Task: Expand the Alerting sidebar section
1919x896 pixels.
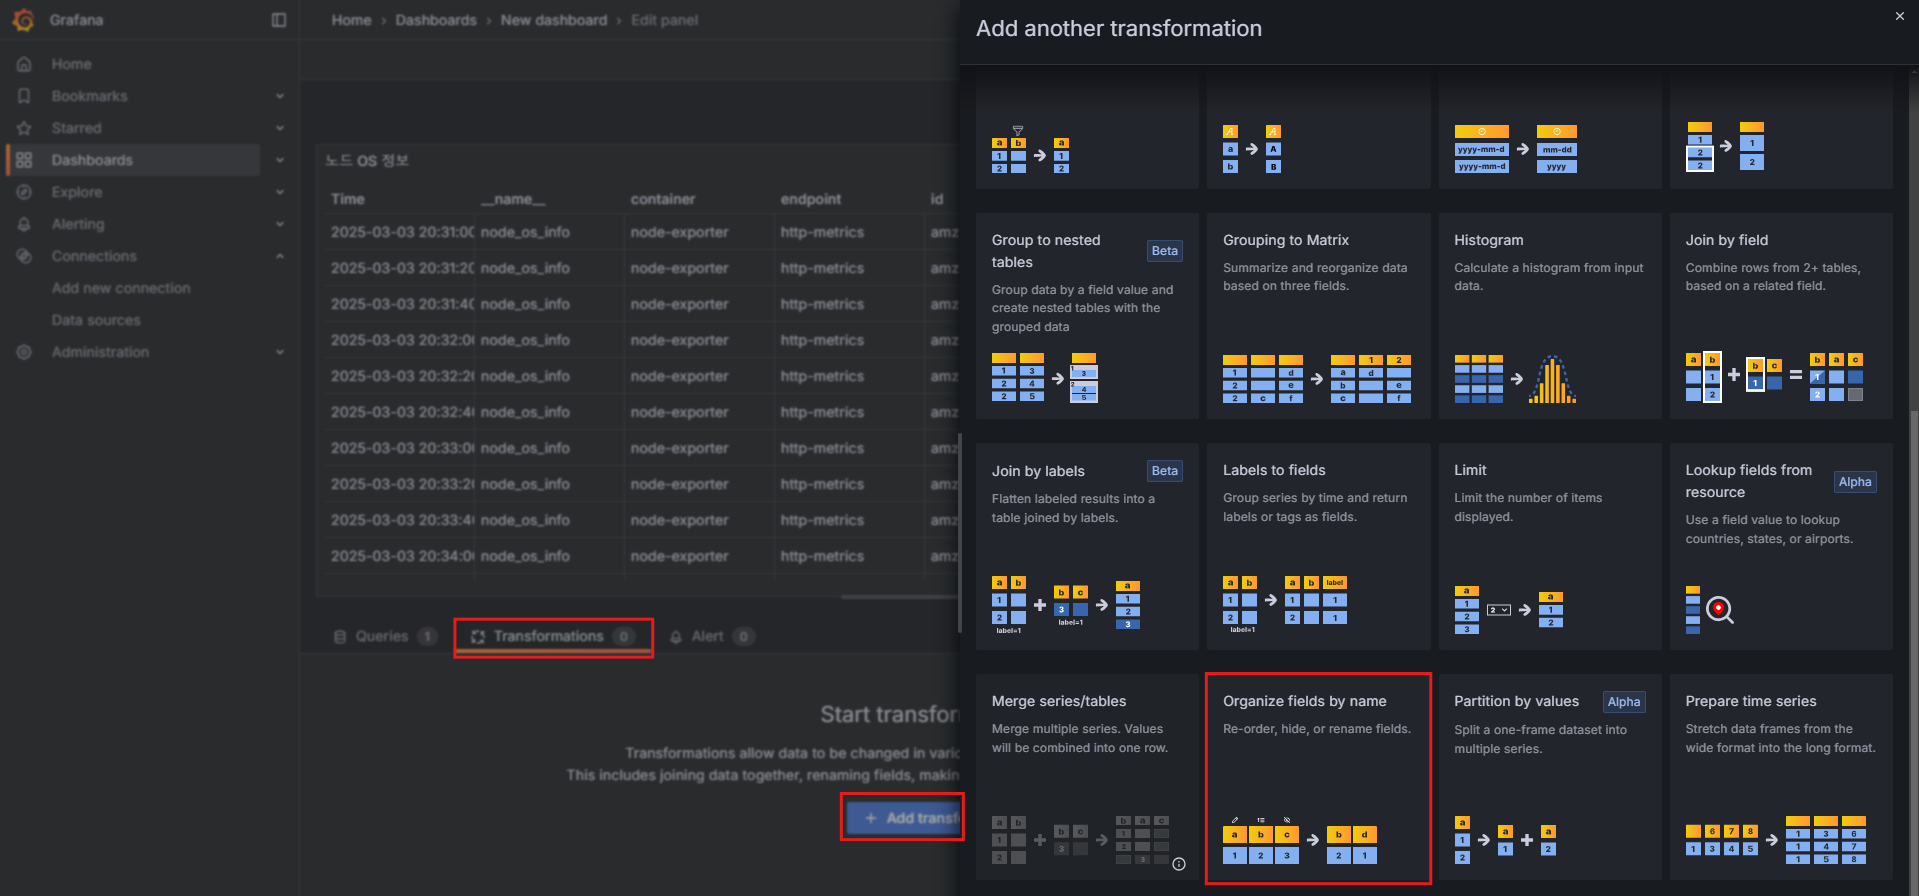Action: coord(280,224)
